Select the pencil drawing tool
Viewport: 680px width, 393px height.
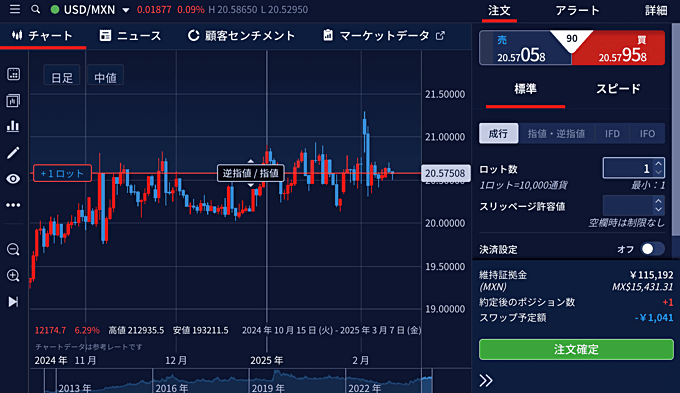[13, 153]
